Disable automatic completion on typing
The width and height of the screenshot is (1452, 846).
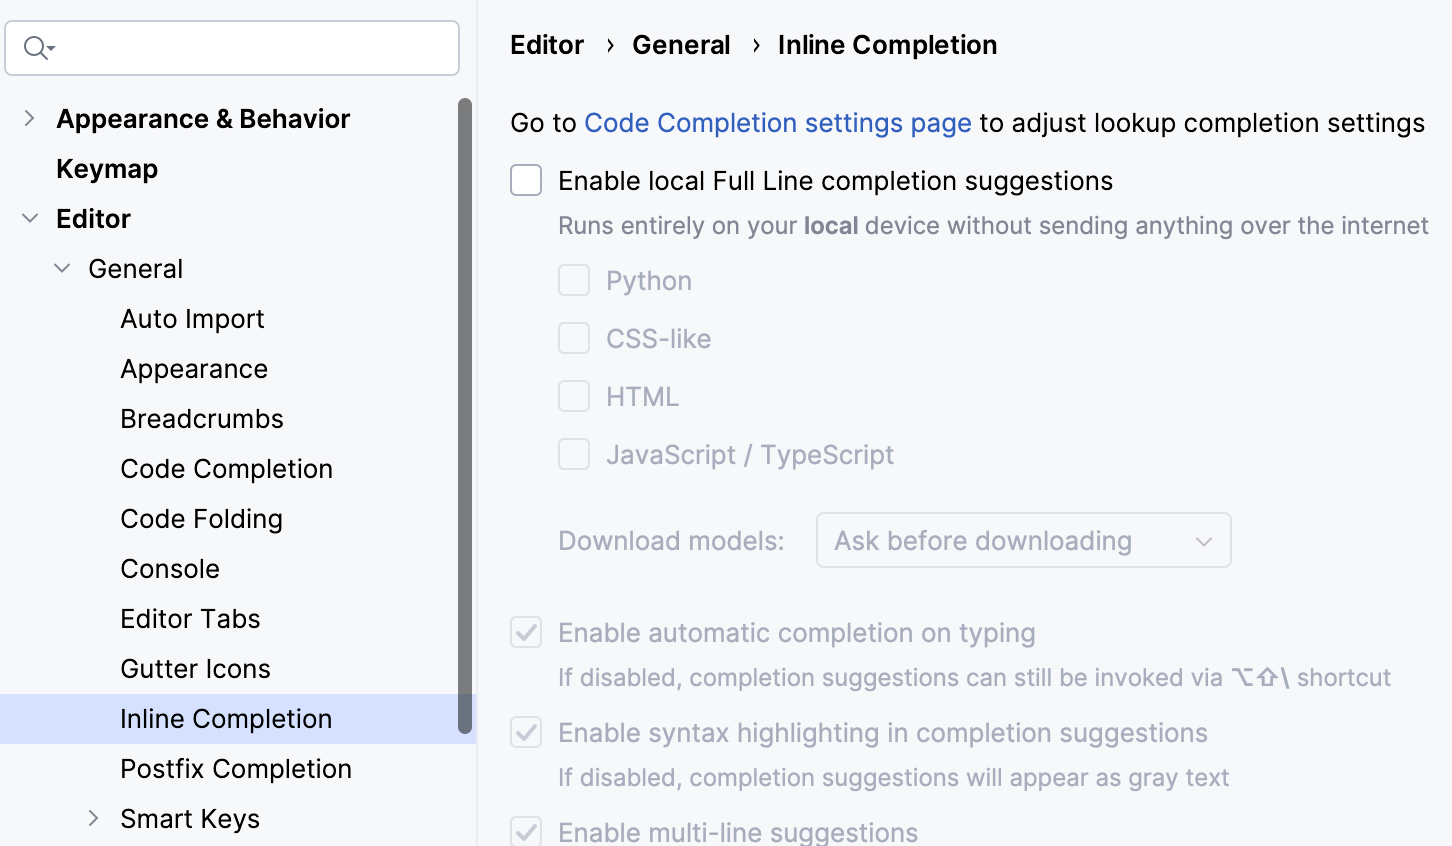[526, 633]
